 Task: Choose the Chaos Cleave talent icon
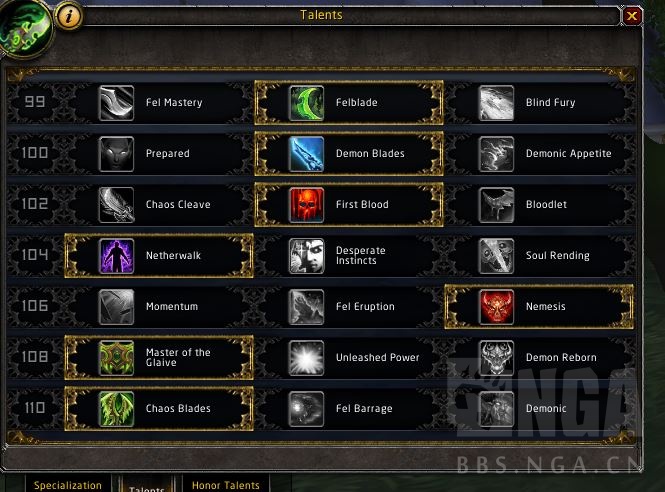pos(116,205)
